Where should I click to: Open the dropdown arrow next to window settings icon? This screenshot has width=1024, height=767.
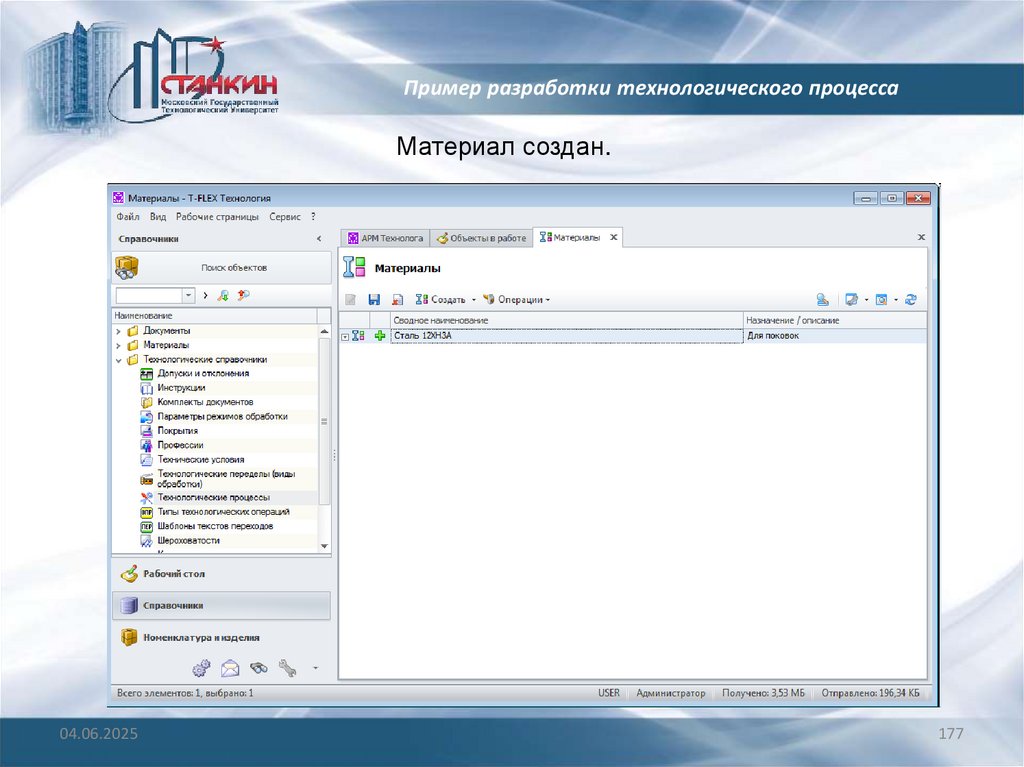(867, 300)
